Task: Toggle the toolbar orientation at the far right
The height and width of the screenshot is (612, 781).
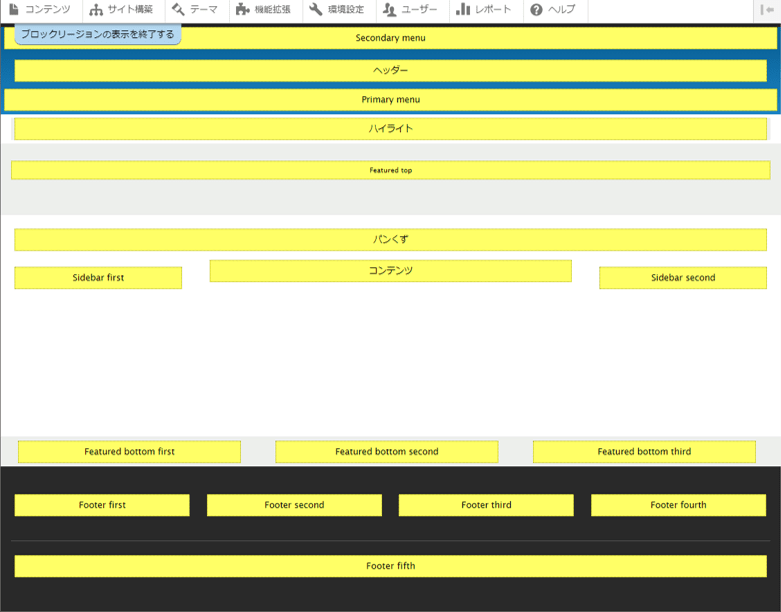Action: point(768,10)
